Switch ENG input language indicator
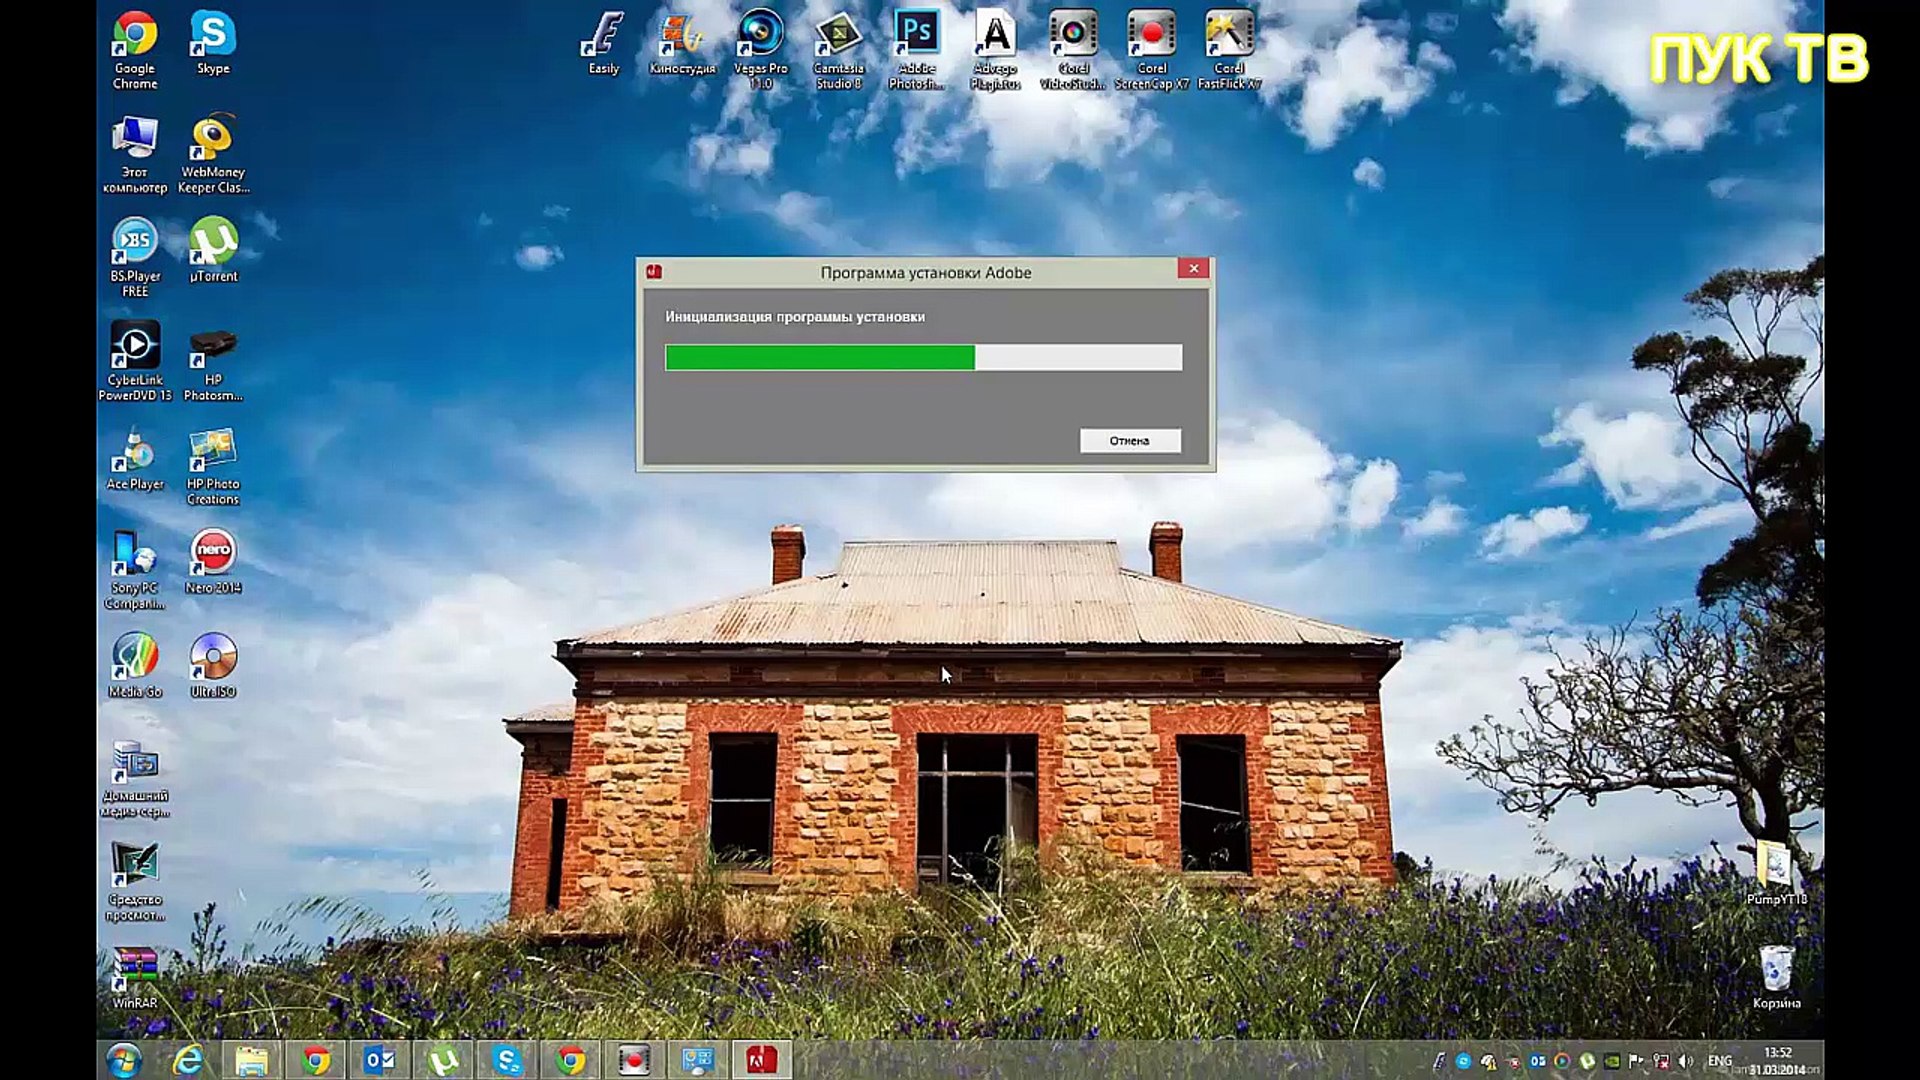 click(x=1720, y=1061)
